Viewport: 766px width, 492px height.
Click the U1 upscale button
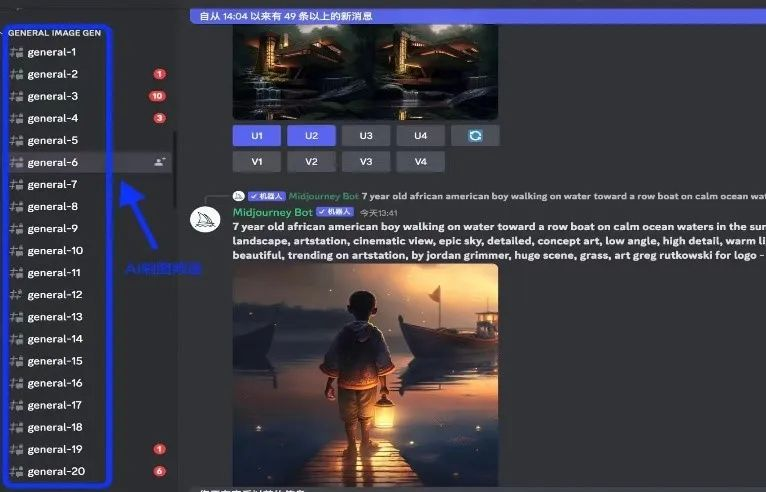click(257, 135)
